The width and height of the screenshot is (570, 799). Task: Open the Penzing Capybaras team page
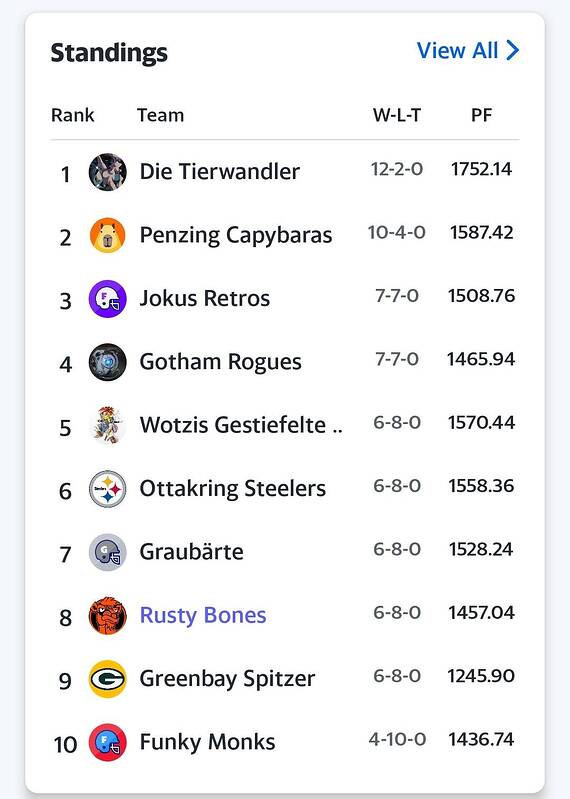tap(236, 235)
